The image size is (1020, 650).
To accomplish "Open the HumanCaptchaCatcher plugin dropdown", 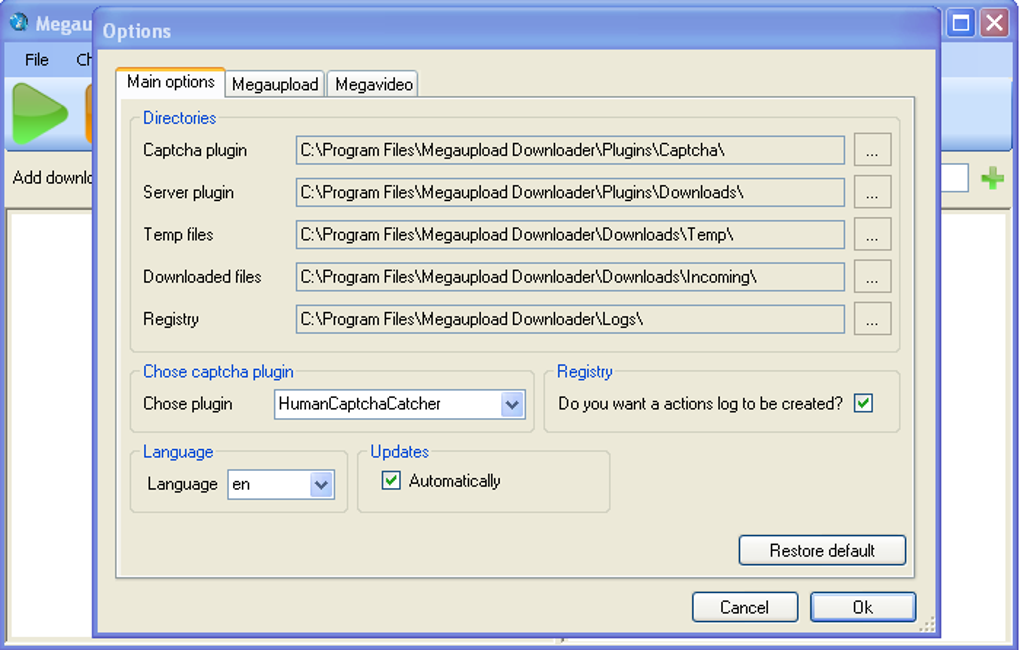I will click(512, 404).
